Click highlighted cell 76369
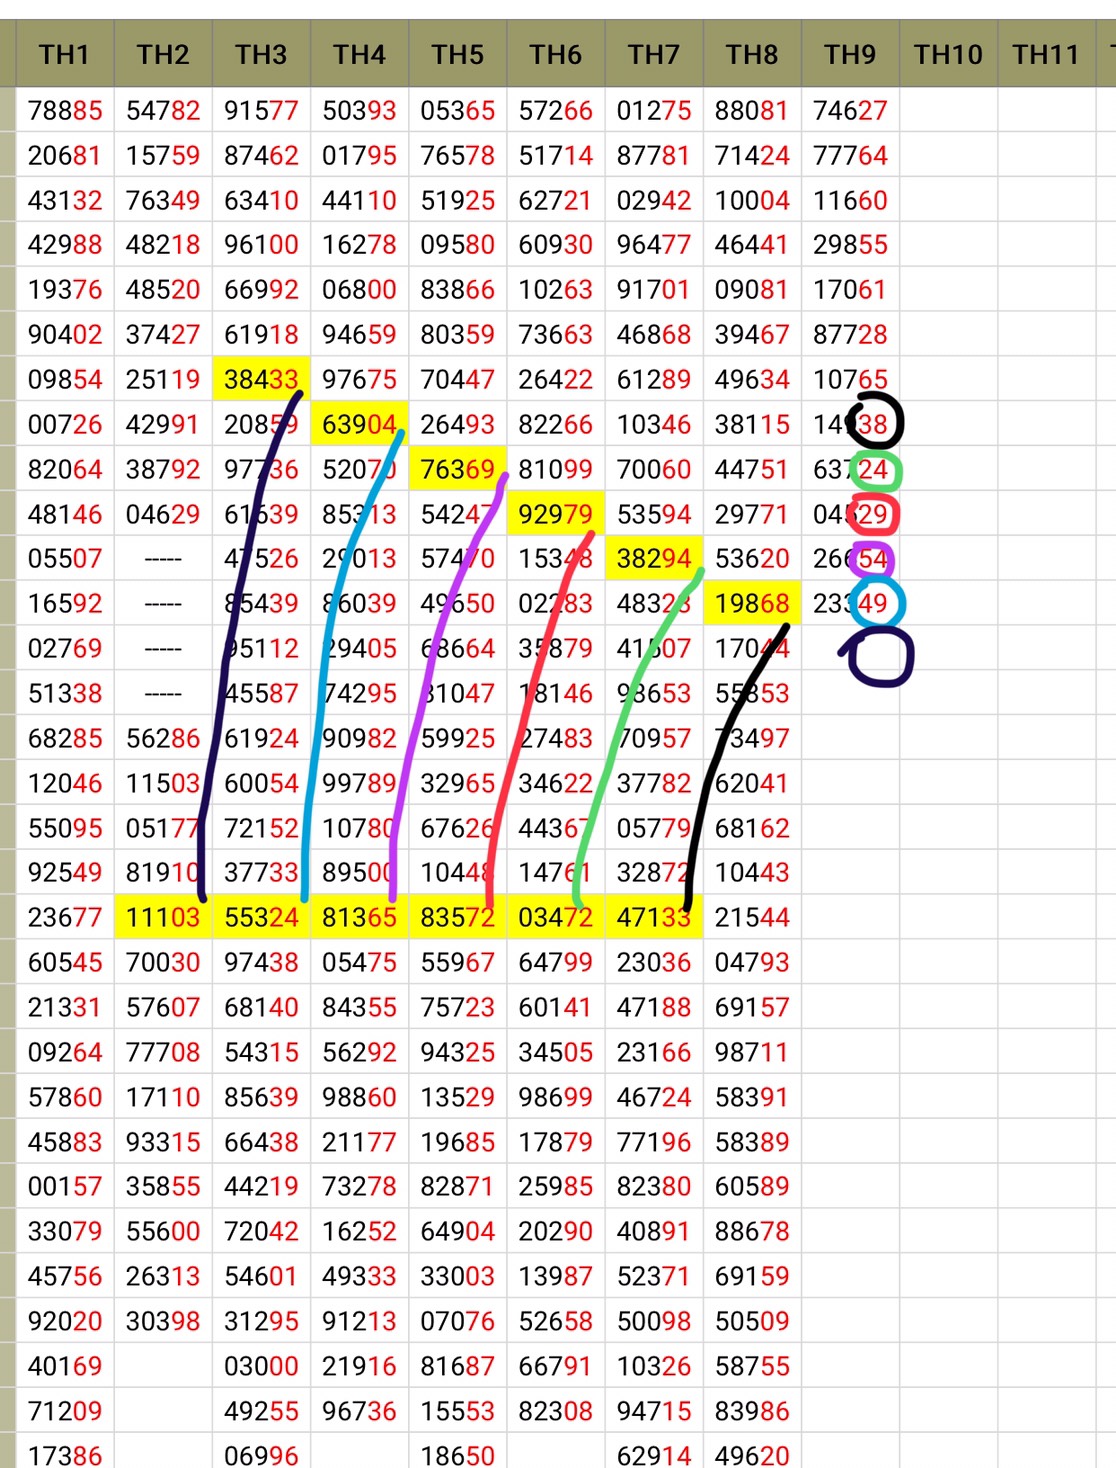The image size is (1116, 1468). coord(457,469)
